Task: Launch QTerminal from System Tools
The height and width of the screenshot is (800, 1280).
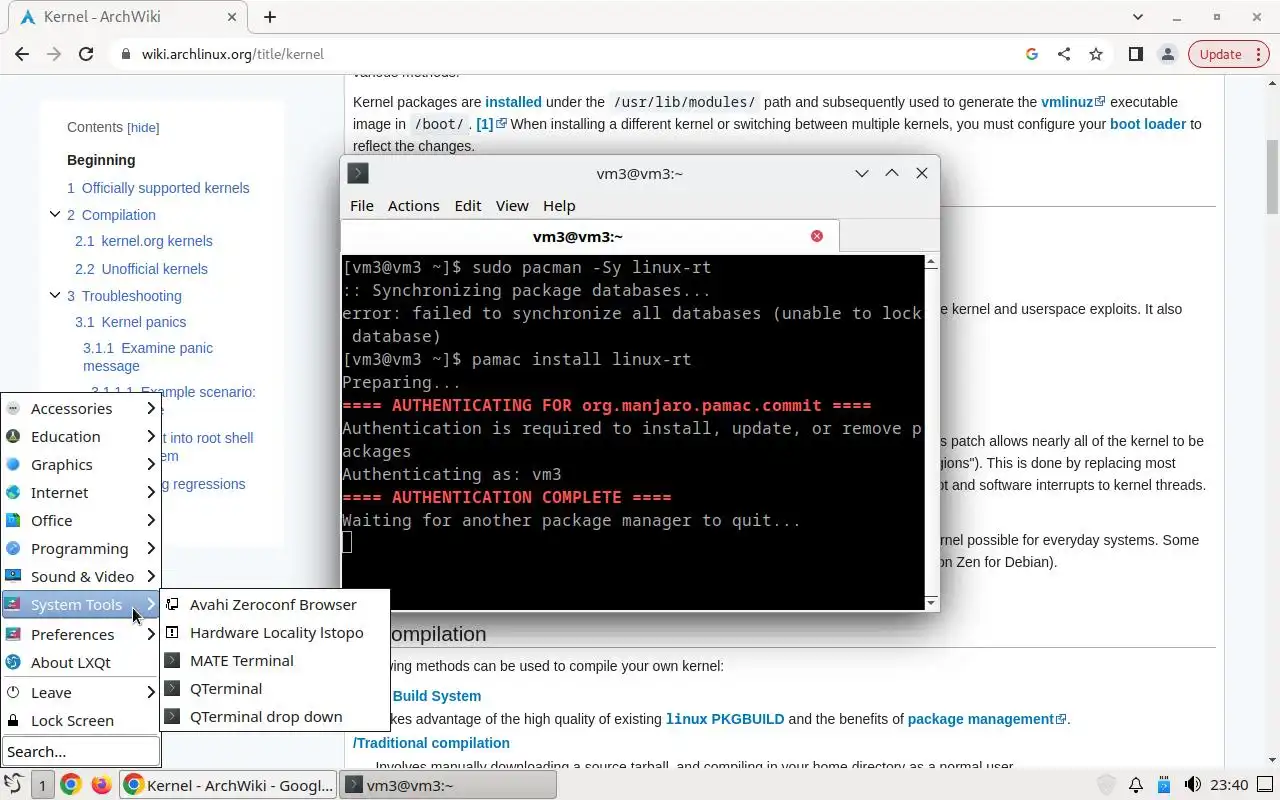Action: (274, 688)
